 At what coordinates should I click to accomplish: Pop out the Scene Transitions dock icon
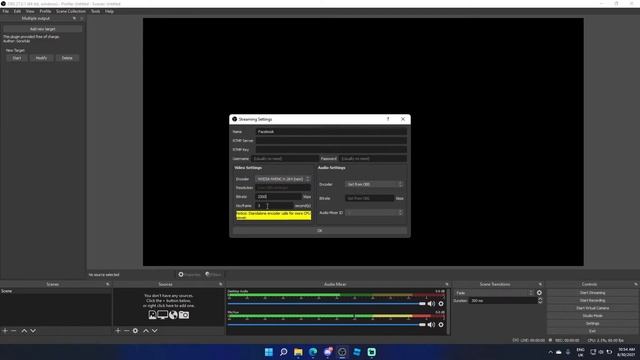(x=540, y=284)
